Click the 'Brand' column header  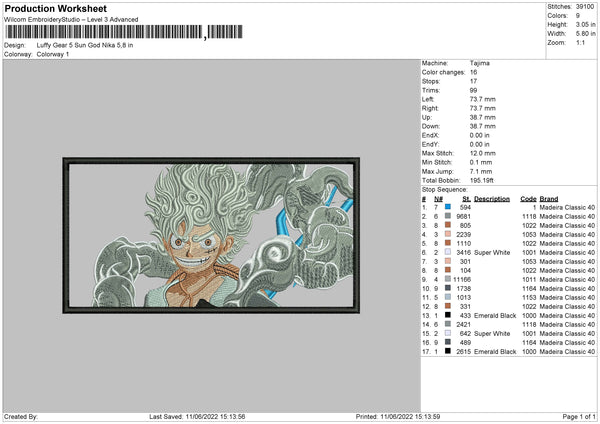point(549,199)
